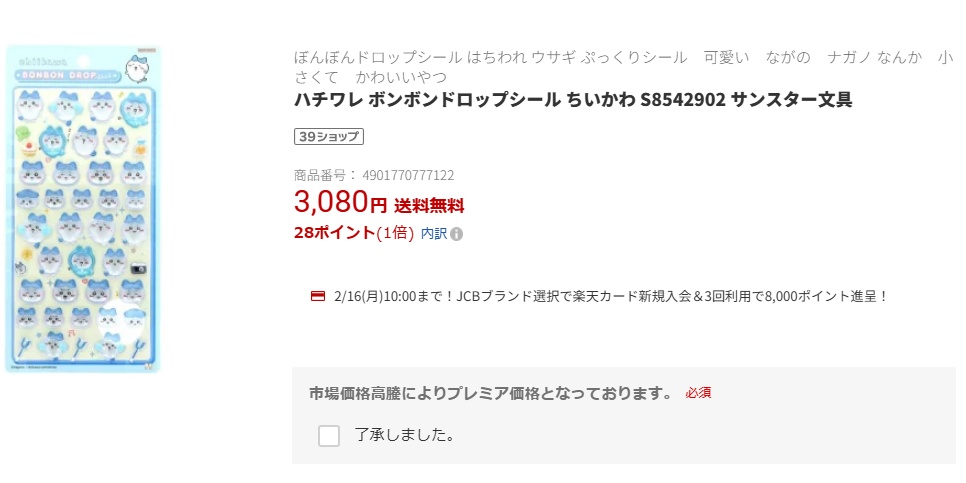The height and width of the screenshot is (483, 966).
Task: Click the 市場価格高騰 premium price notice heading
Action: (x=491, y=393)
